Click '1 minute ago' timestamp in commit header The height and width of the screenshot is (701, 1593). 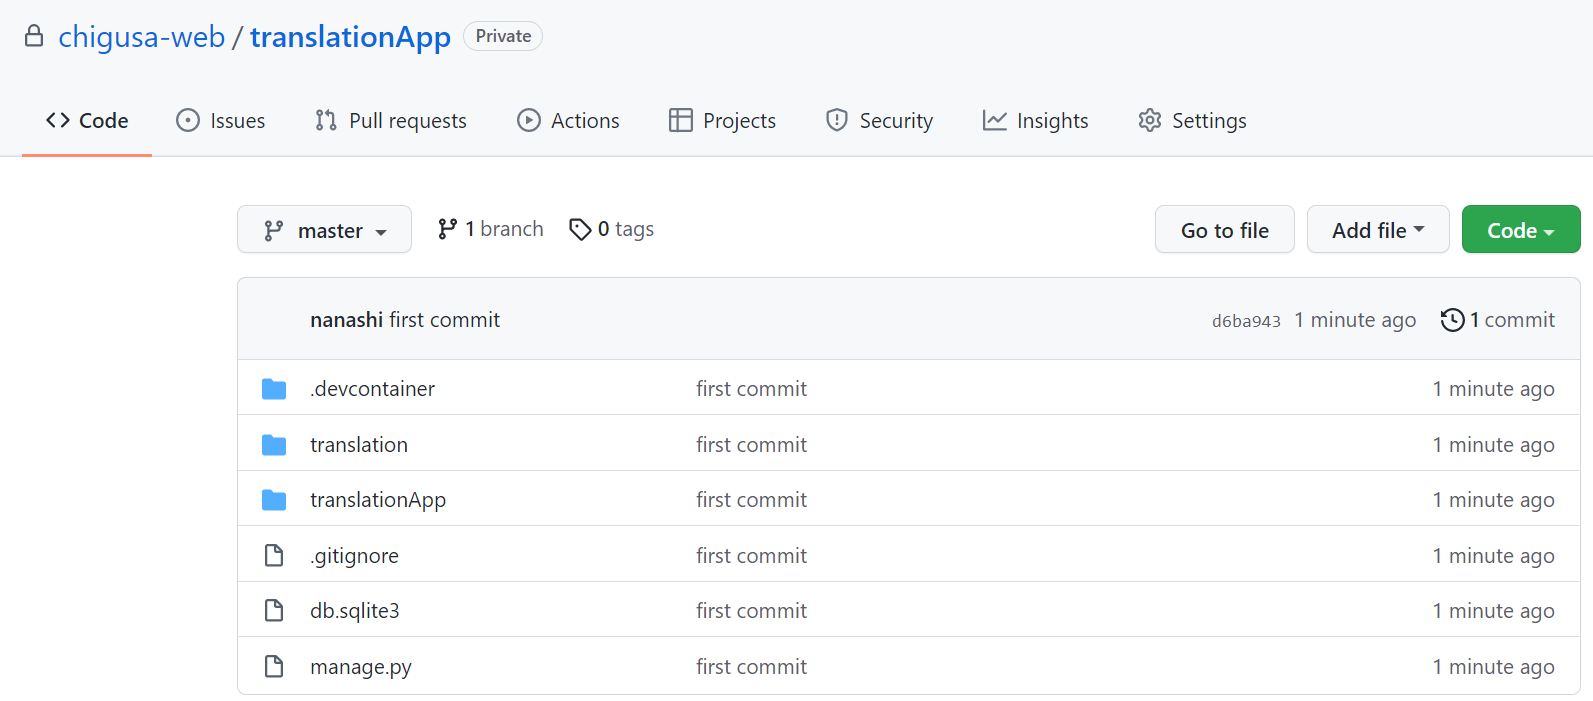point(1355,320)
